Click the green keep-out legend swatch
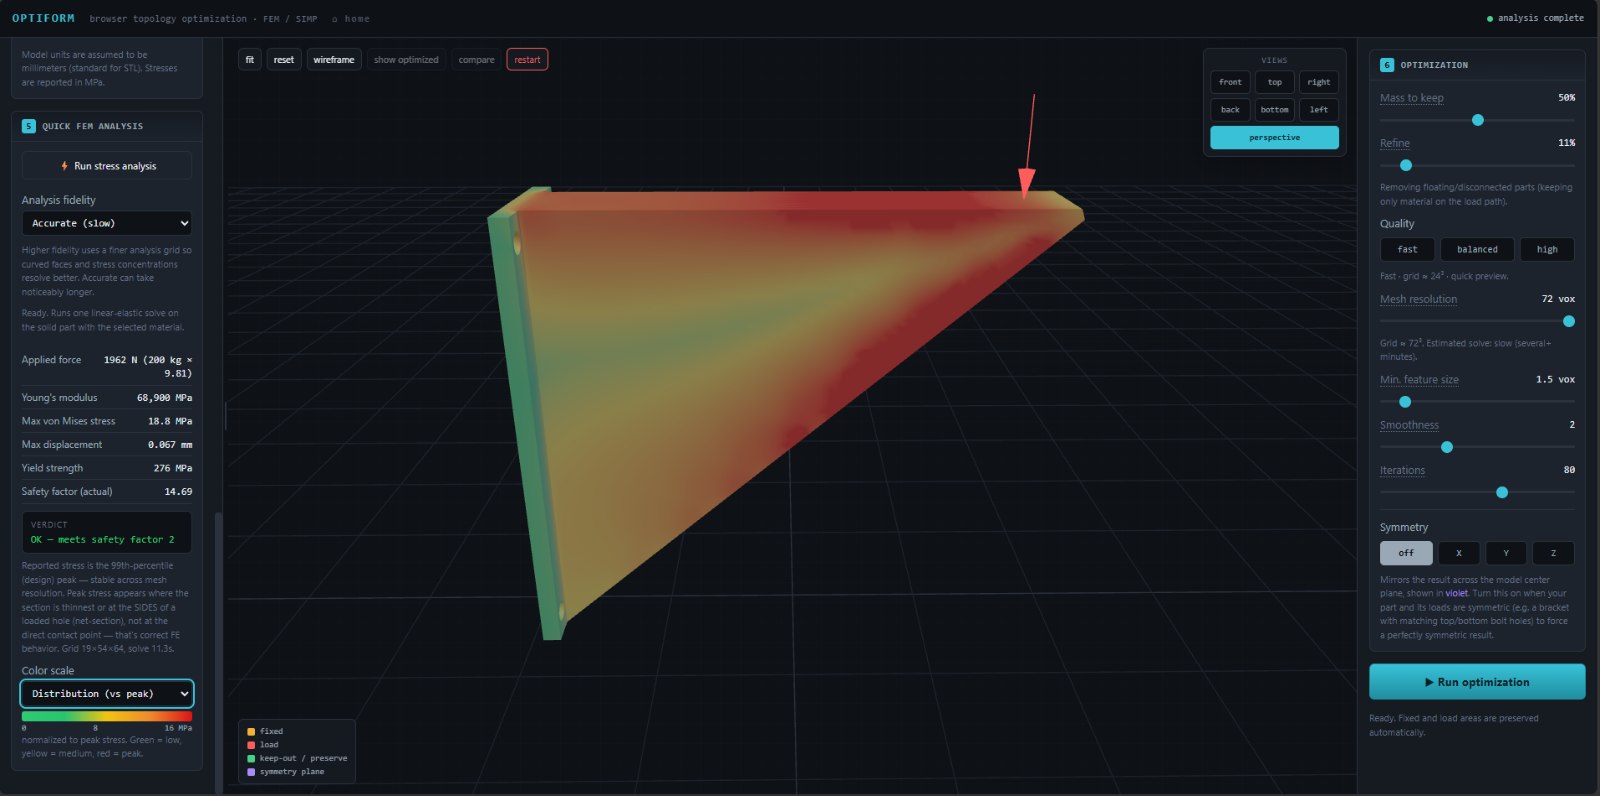The image size is (1600, 796). pos(251,758)
